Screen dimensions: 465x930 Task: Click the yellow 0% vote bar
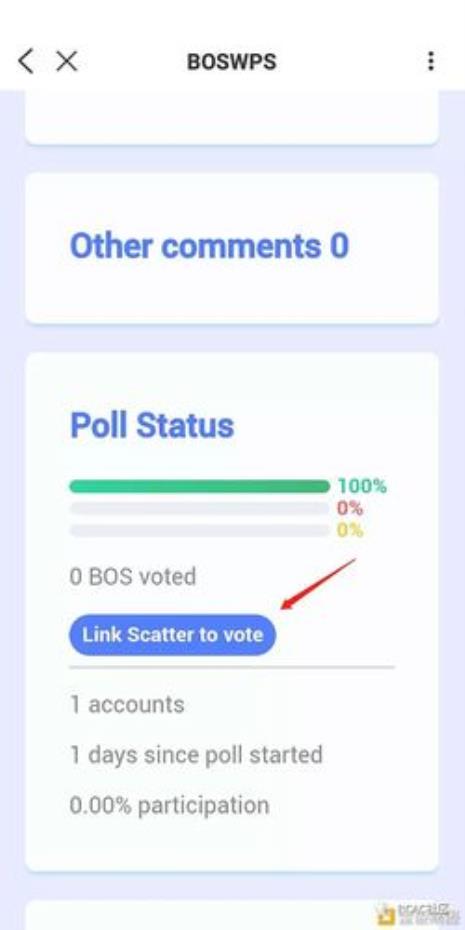[199, 530]
